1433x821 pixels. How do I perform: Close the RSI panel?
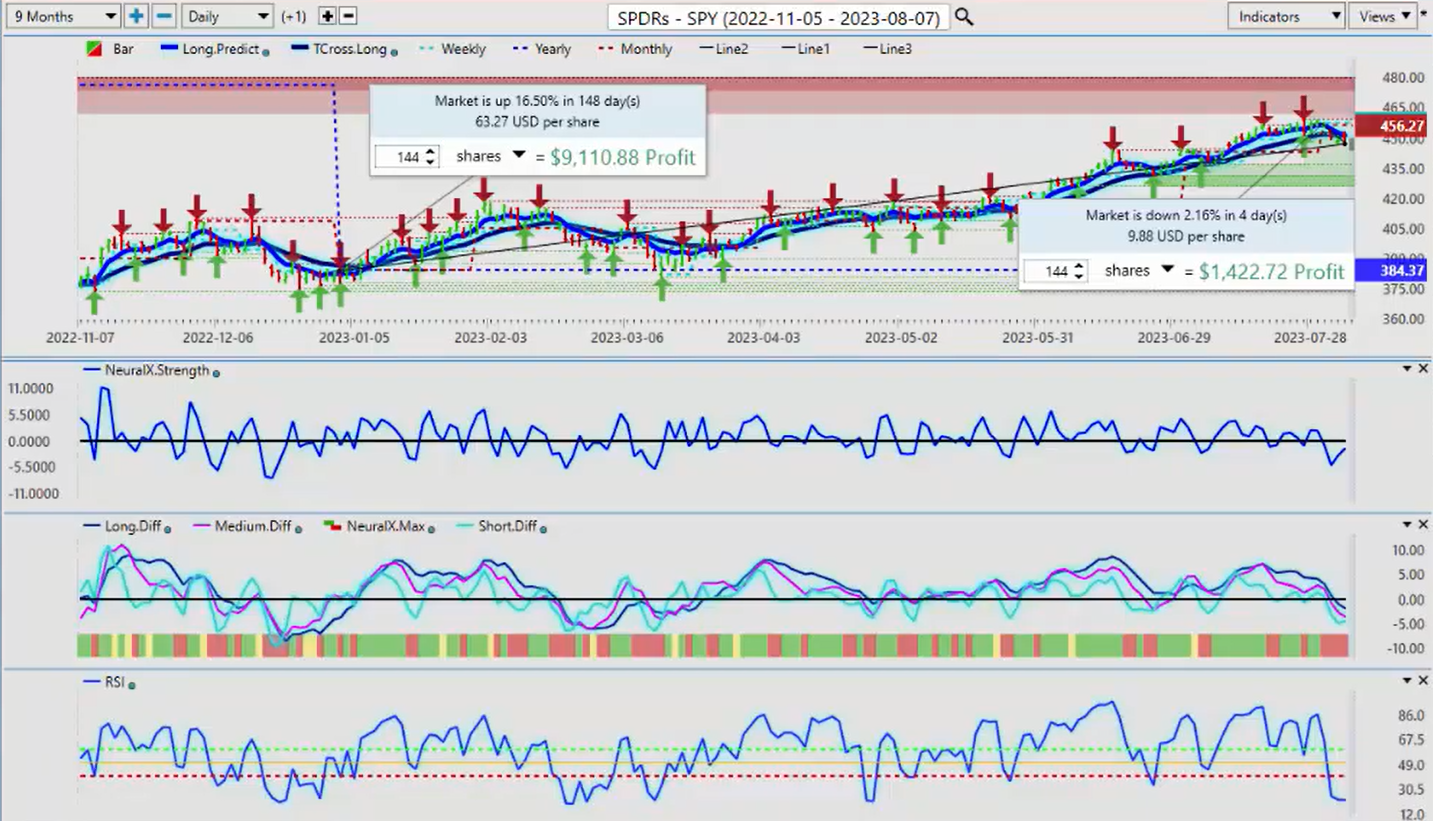coord(1423,680)
